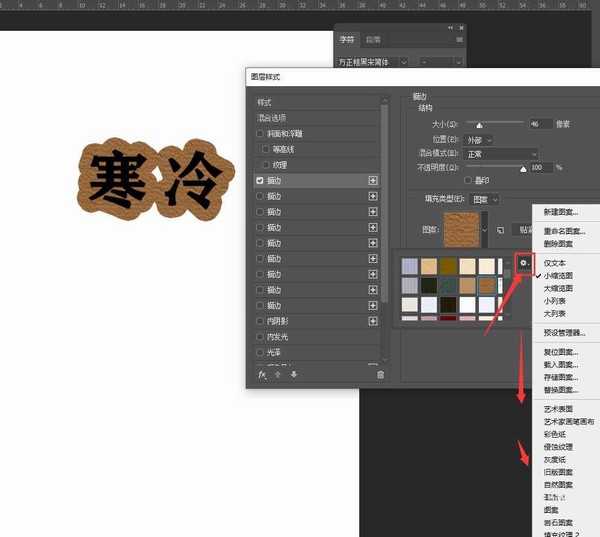Enable the 斜面和浮雕 checkbox
The height and width of the screenshot is (537, 600).
[261, 133]
